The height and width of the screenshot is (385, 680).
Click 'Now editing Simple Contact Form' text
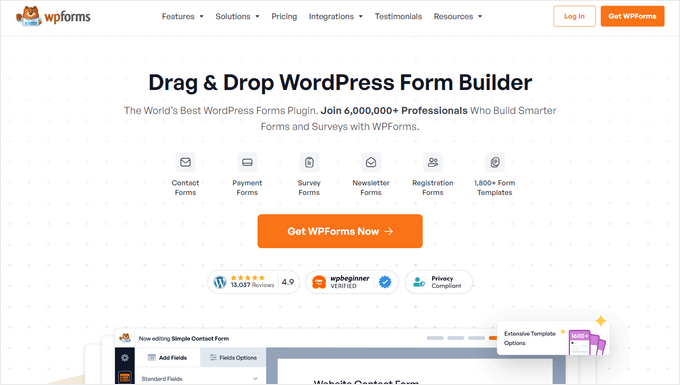click(184, 339)
